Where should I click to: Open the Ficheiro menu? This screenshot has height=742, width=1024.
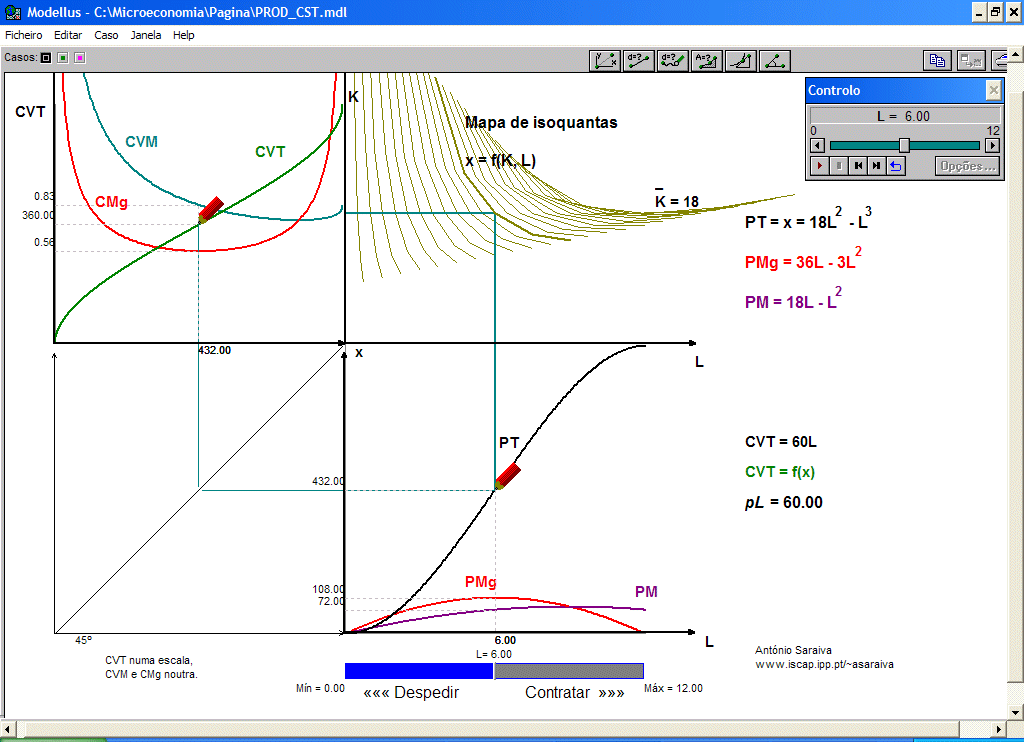tap(24, 35)
